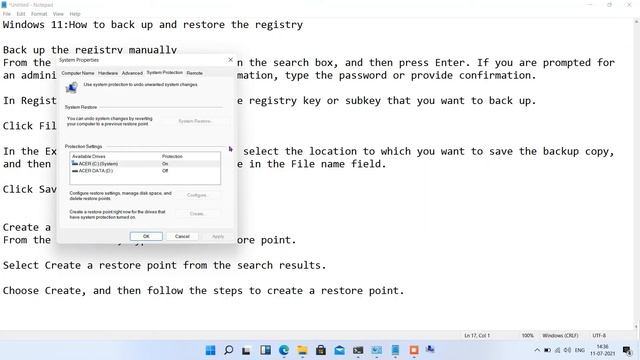
Task: Click Notepad text 'Choose Create, and then follow'
Action: (x=93, y=290)
